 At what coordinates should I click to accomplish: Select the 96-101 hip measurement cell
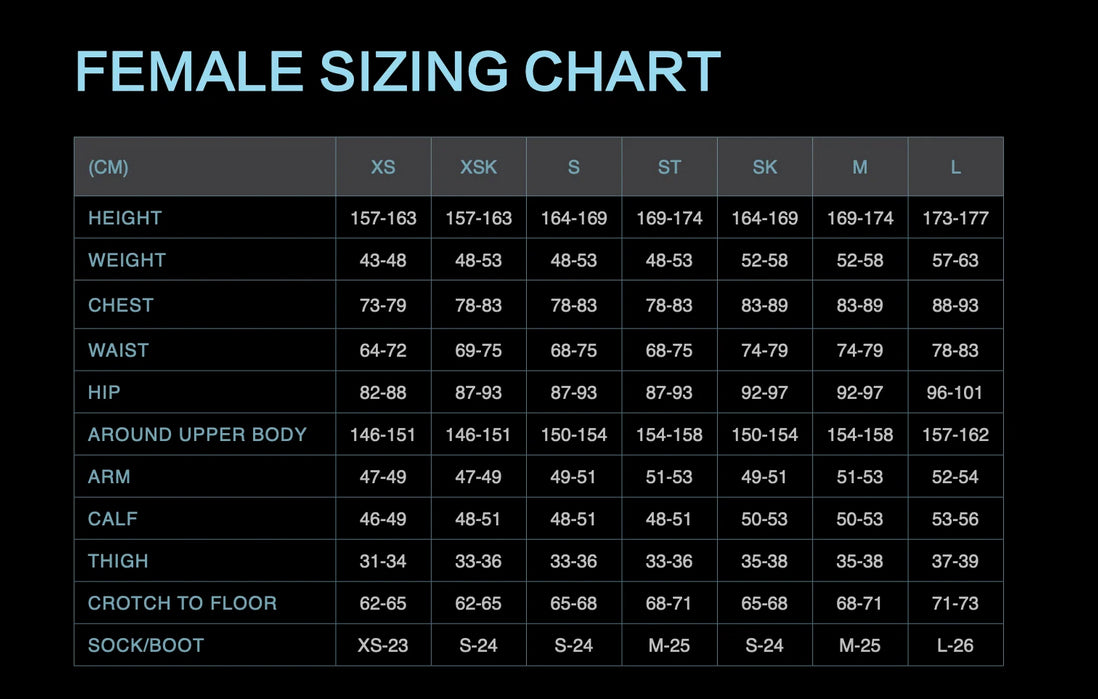coord(955,393)
